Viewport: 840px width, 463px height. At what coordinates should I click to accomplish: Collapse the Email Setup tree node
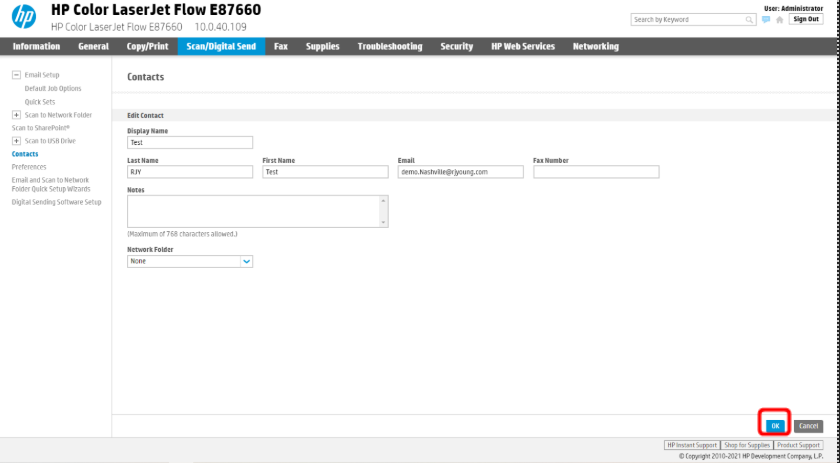[x=17, y=75]
